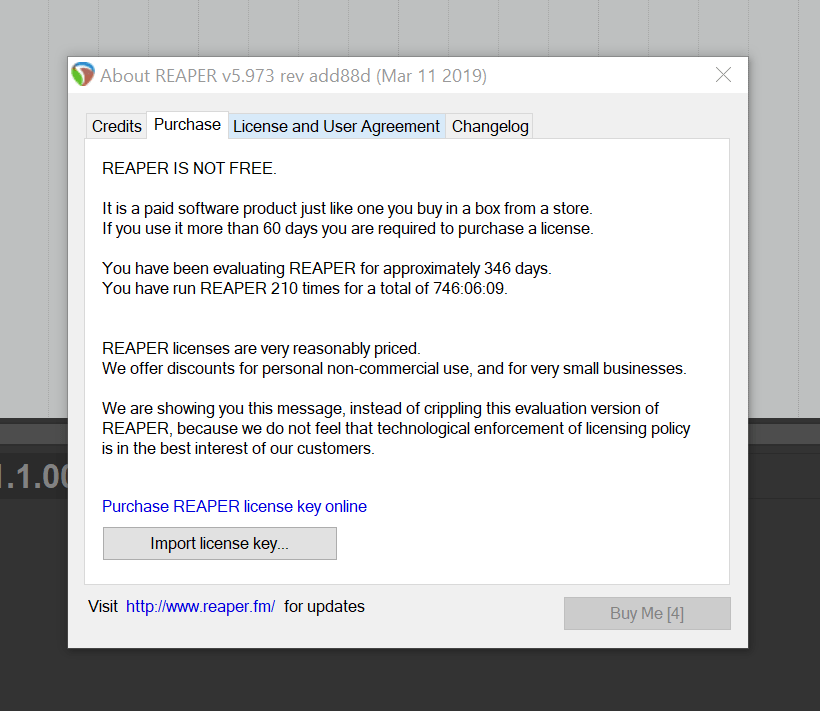
Task: Click the line showing REAPER run 210 times
Action: click(305, 288)
